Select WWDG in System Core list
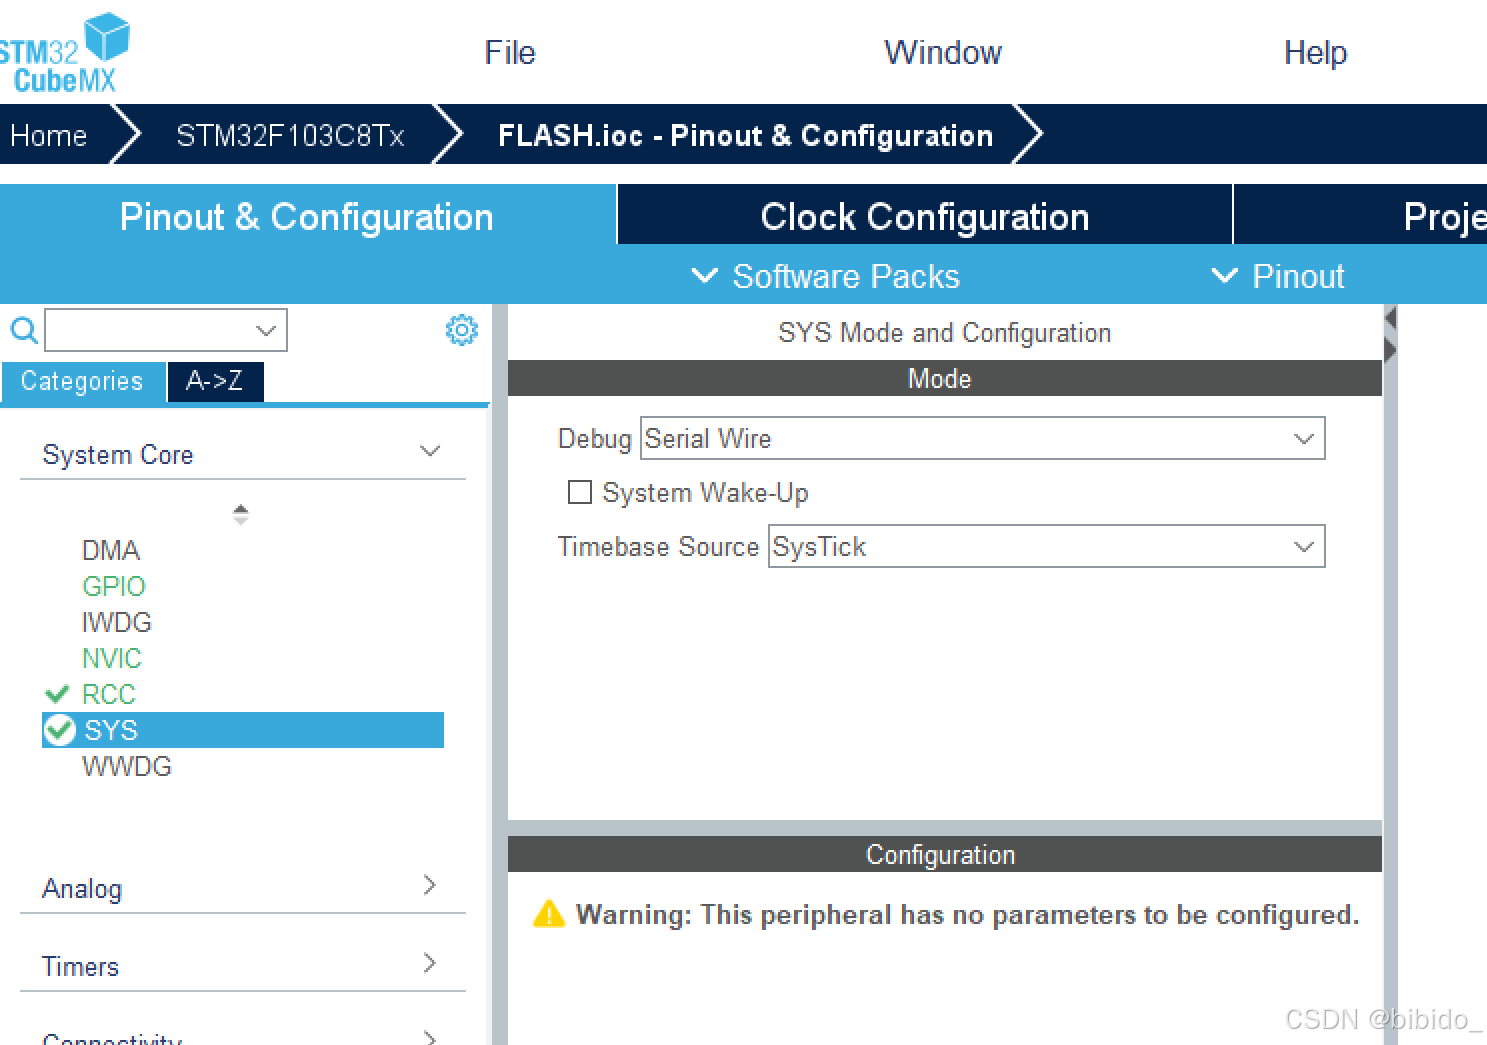Image resolution: width=1487 pixels, height=1045 pixels. click(x=127, y=766)
